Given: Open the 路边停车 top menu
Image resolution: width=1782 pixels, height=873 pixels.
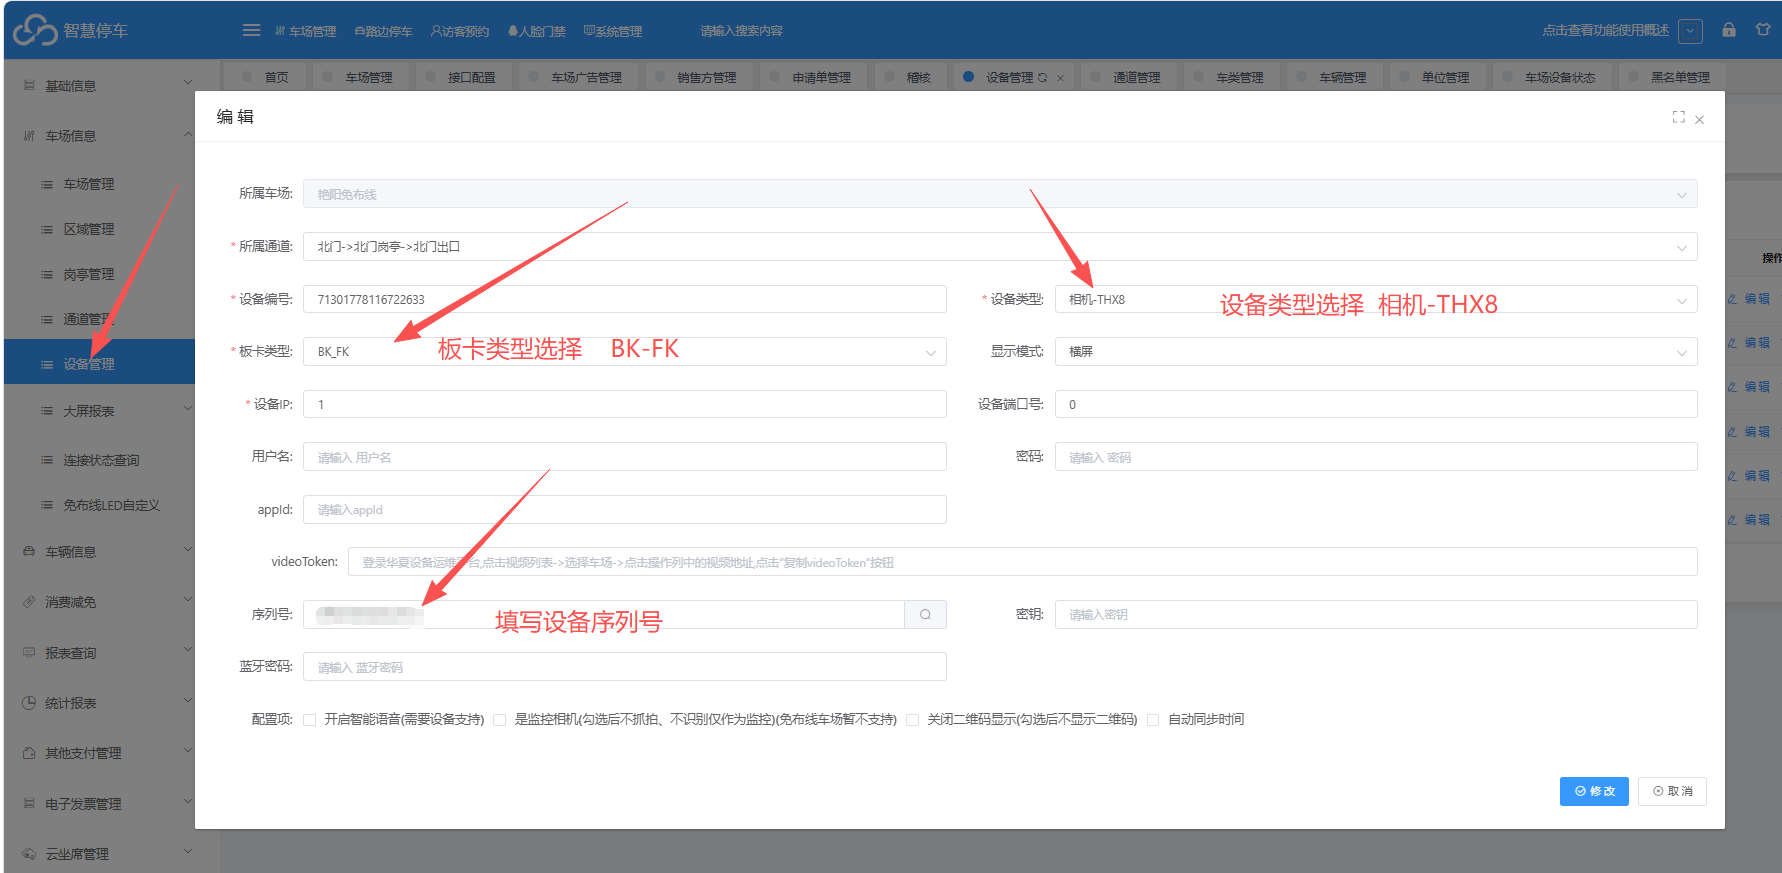Looking at the screenshot, I should click(383, 31).
